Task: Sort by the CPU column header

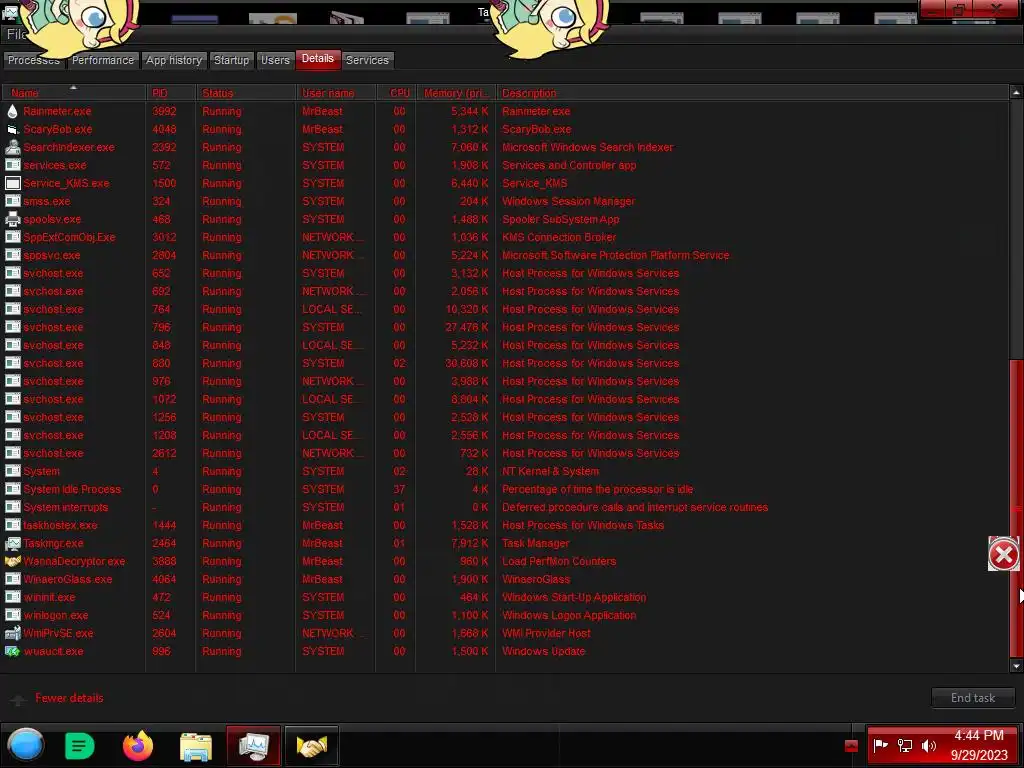Action: 396,93
